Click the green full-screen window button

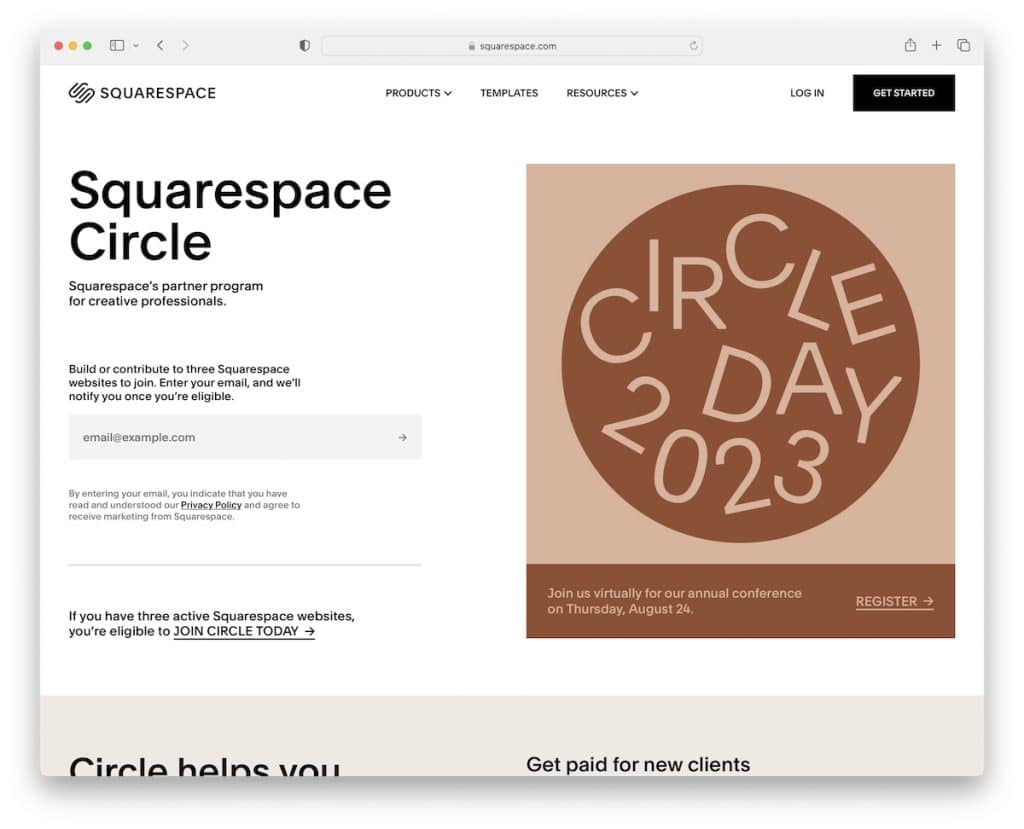(x=88, y=46)
